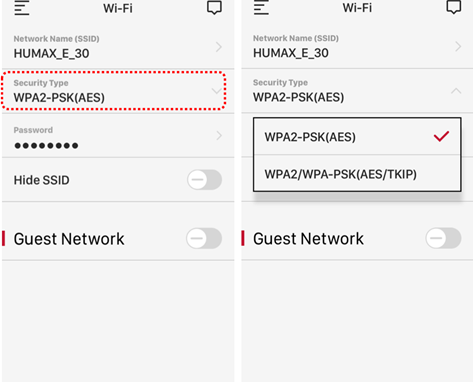The width and height of the screenshot is (473, 382).
Task: Open Password row chevron arrow
Action: (219, 135)
